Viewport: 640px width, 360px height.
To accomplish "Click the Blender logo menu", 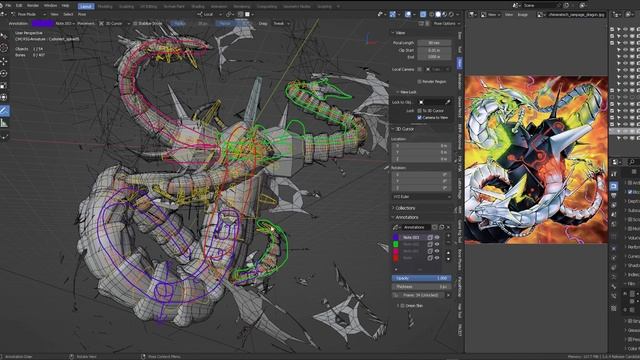I will tap(2, 6).
